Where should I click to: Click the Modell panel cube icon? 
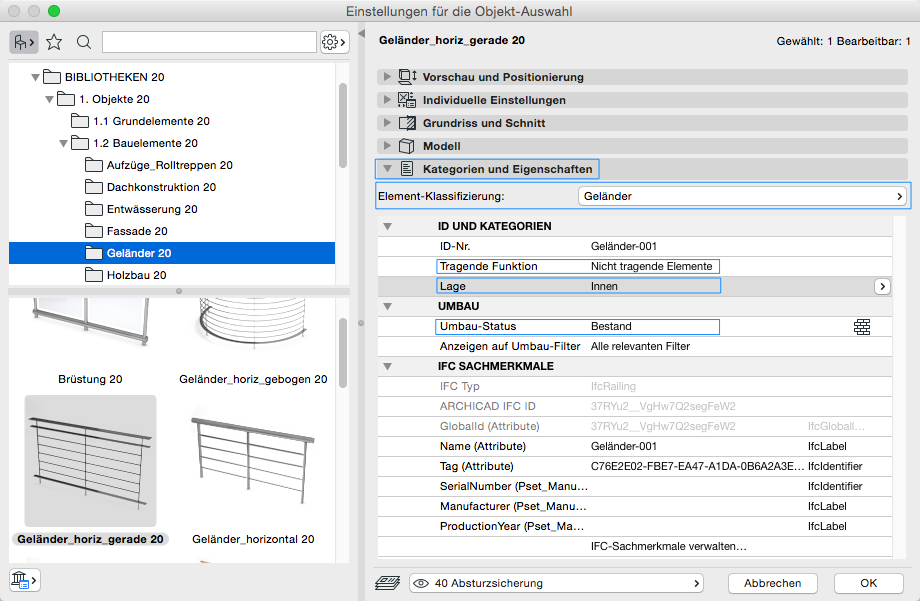(x=407, y=146)
